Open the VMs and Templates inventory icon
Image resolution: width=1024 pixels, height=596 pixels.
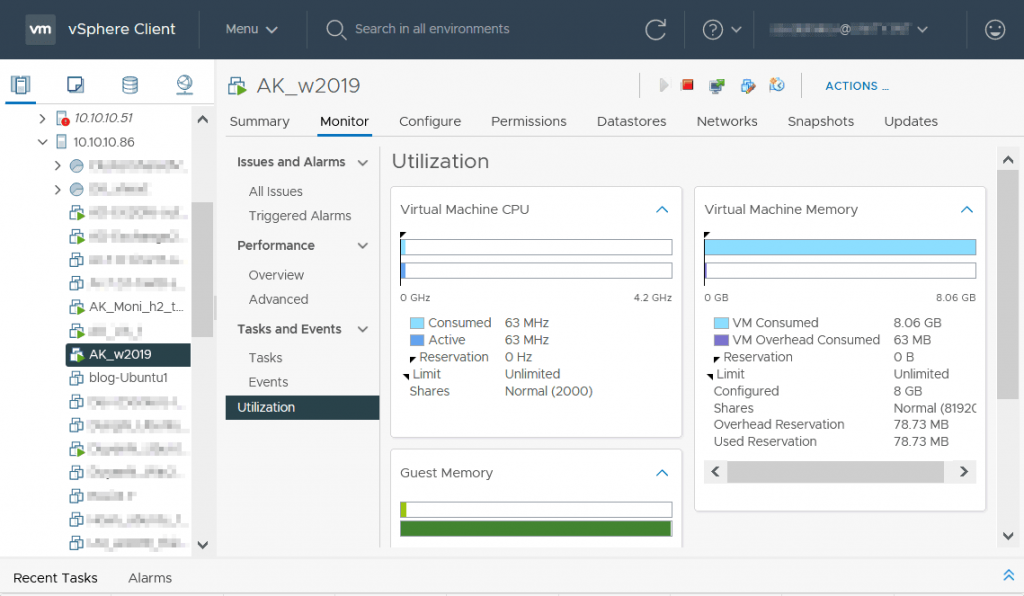click(x=75, y=84)
